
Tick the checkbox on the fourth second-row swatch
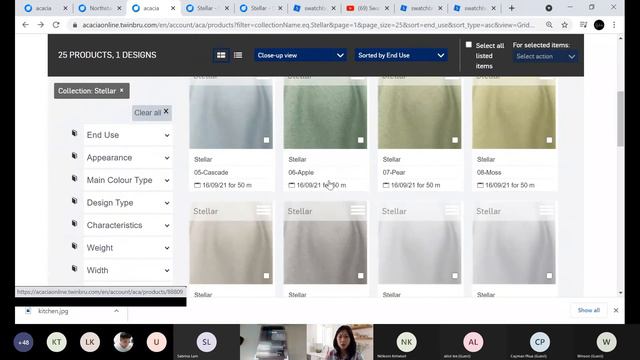549,276
